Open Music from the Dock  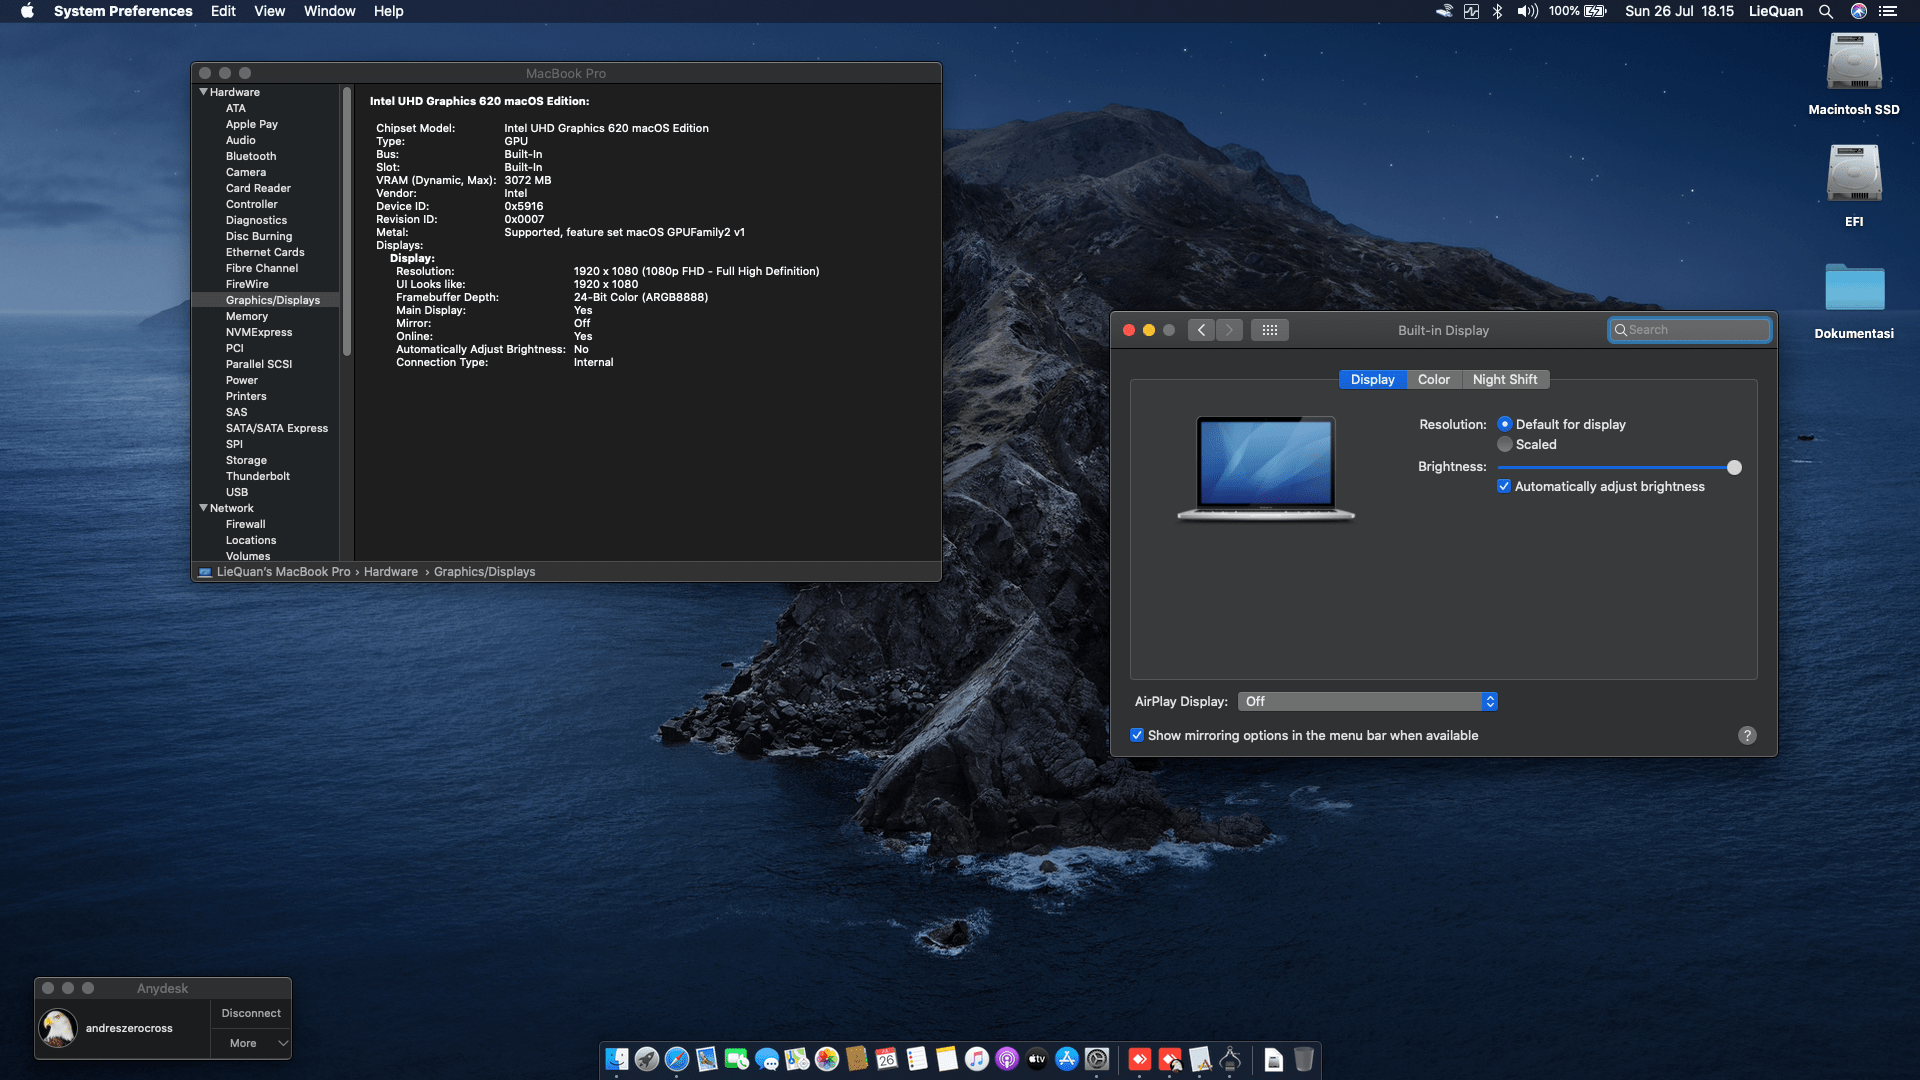pyautogui.click(x=977, y=1059)
